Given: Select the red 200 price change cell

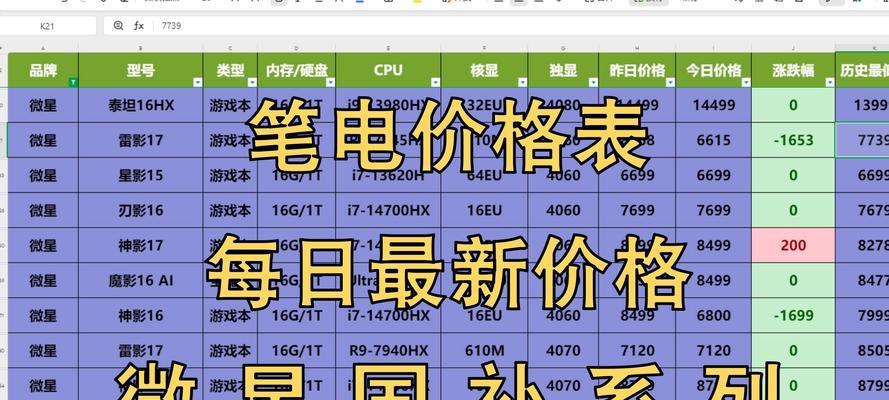Looking at the screenshot, I should [793, 246].
